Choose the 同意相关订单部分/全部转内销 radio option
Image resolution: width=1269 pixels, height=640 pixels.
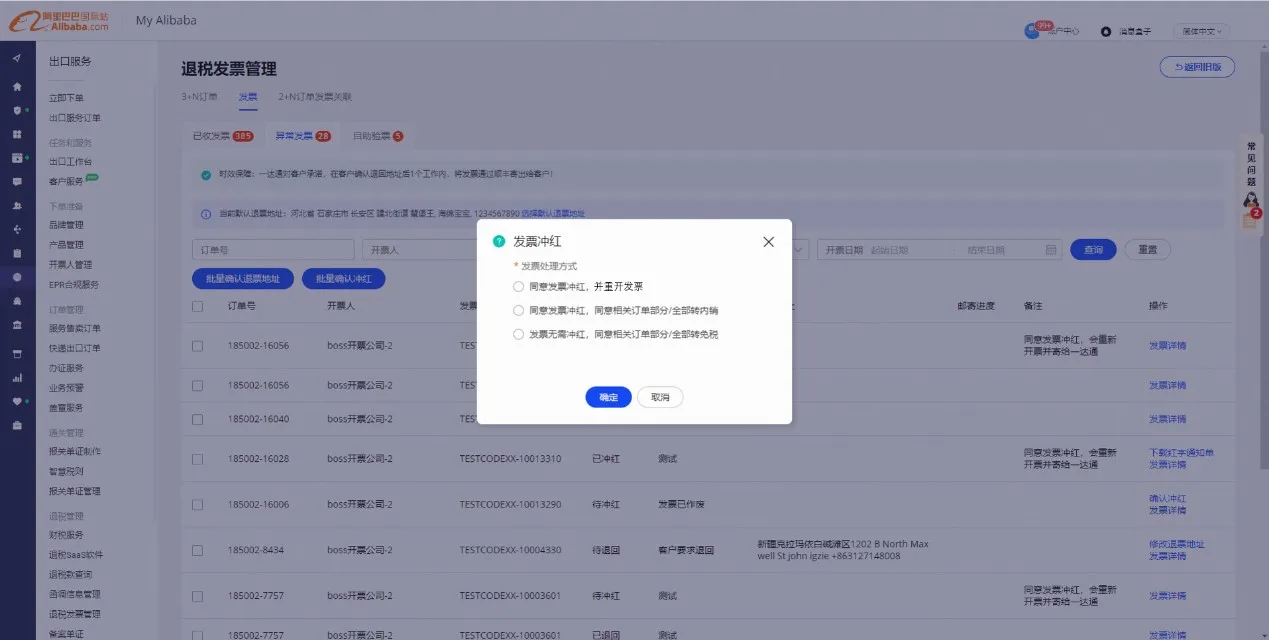pos(518,310)
